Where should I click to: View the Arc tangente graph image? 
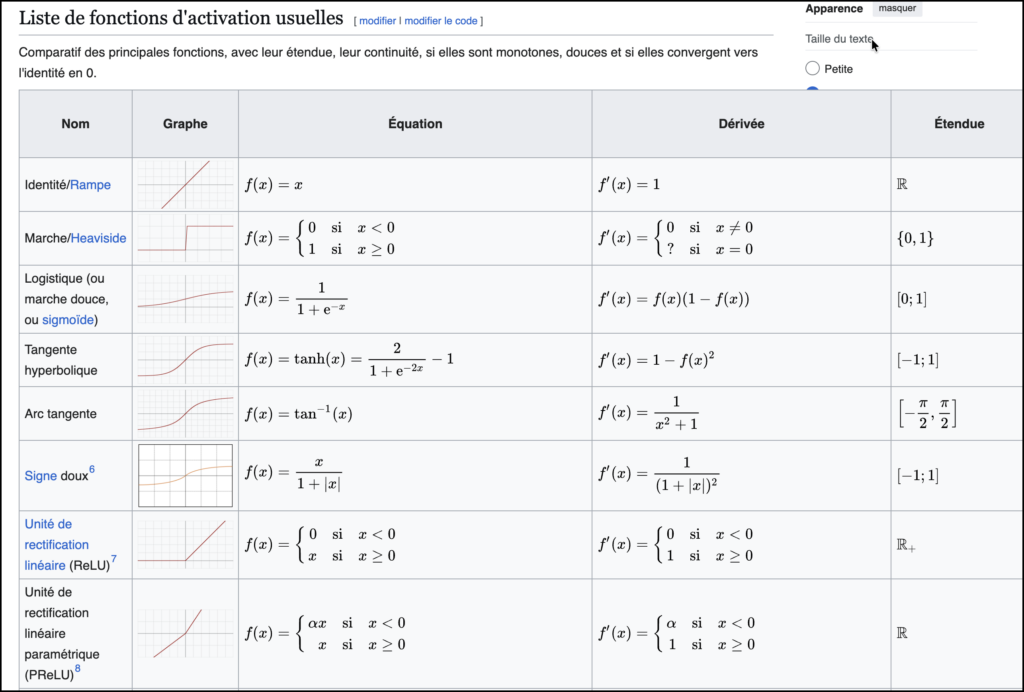coord(185,413)
